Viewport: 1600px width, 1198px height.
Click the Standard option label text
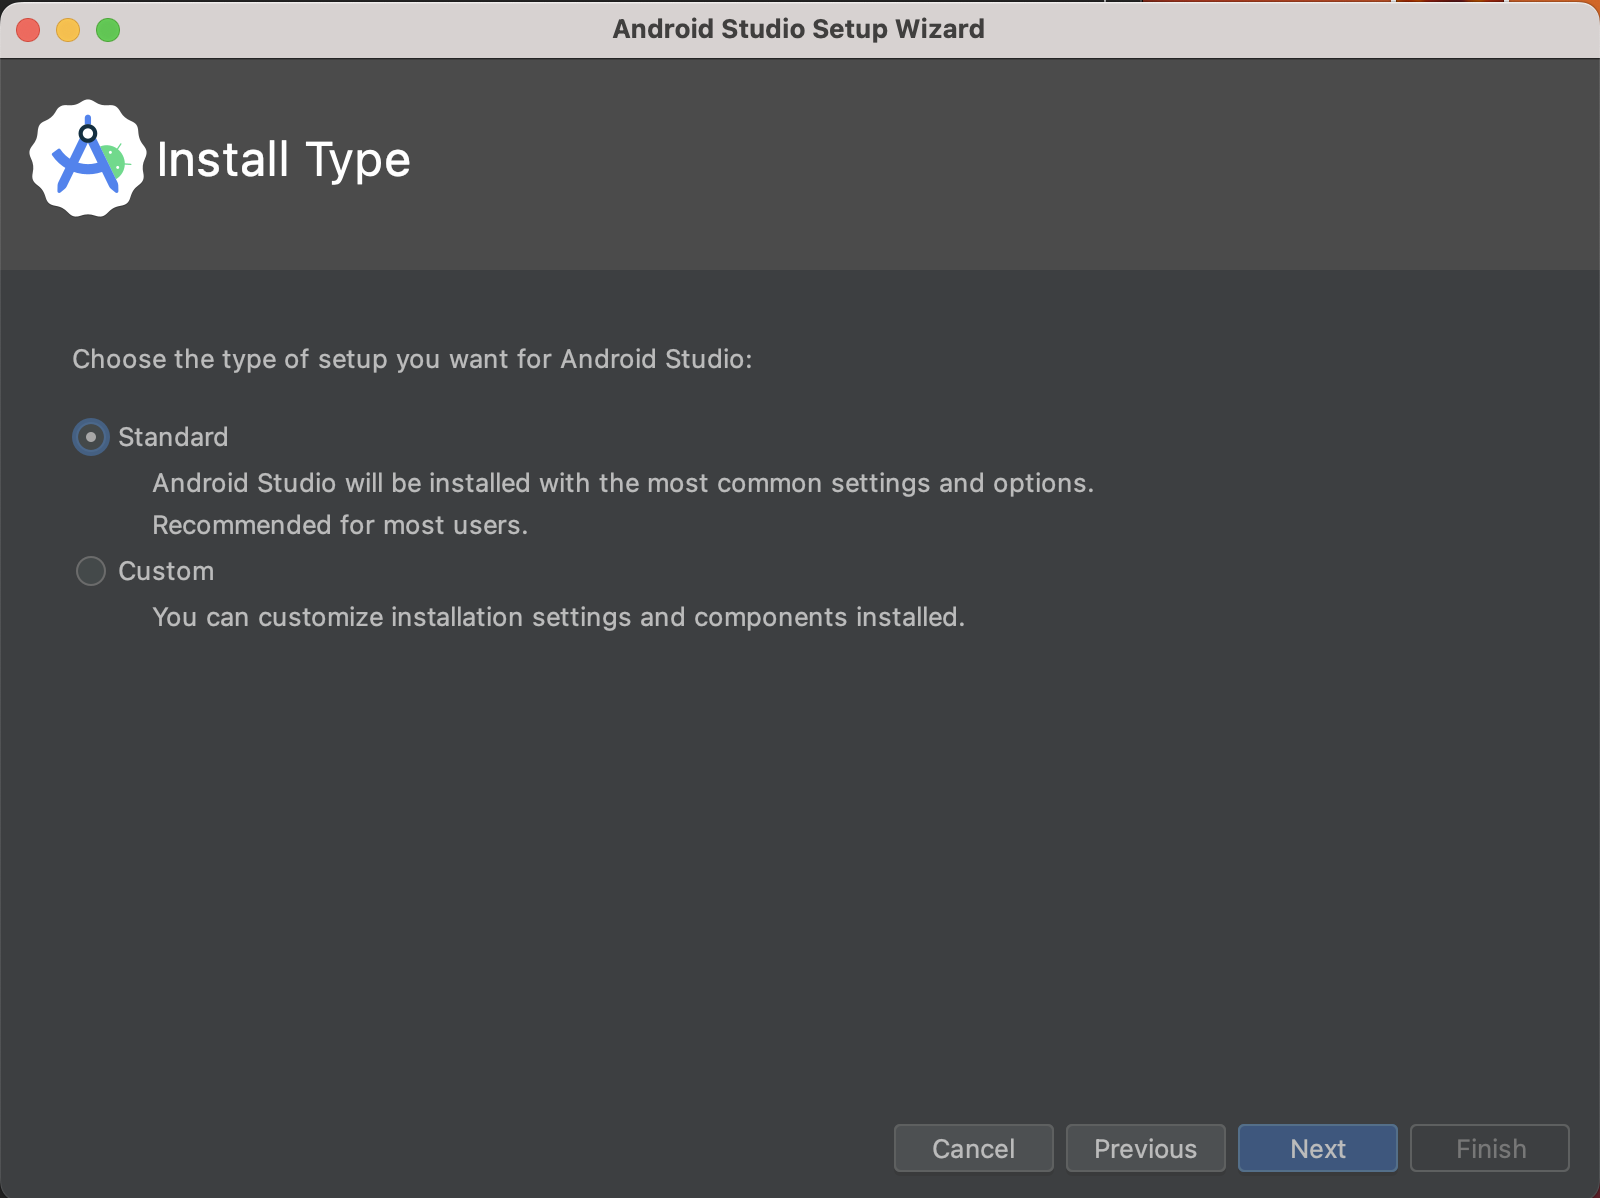(173, 437)
